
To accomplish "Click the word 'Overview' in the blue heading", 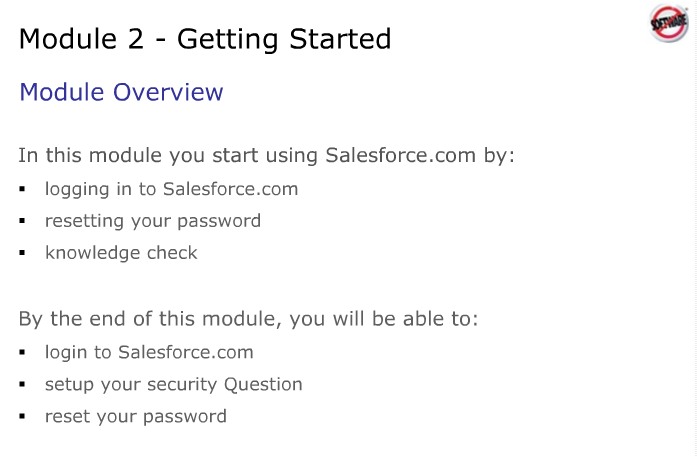I will 167,93.
